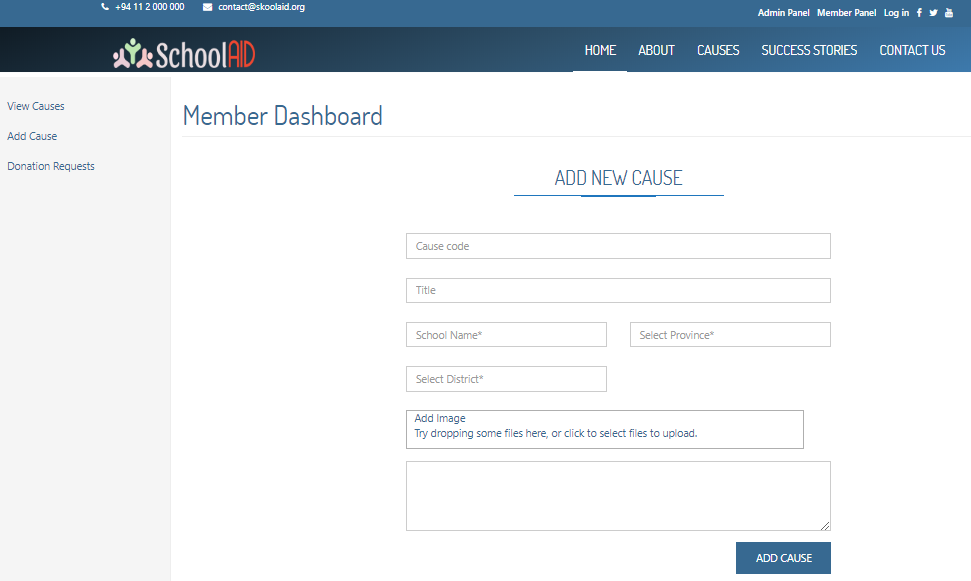The height and width of the screenshot is (581, 971).
Task: Go to the HOME menu item
Action: coord(600,50)
